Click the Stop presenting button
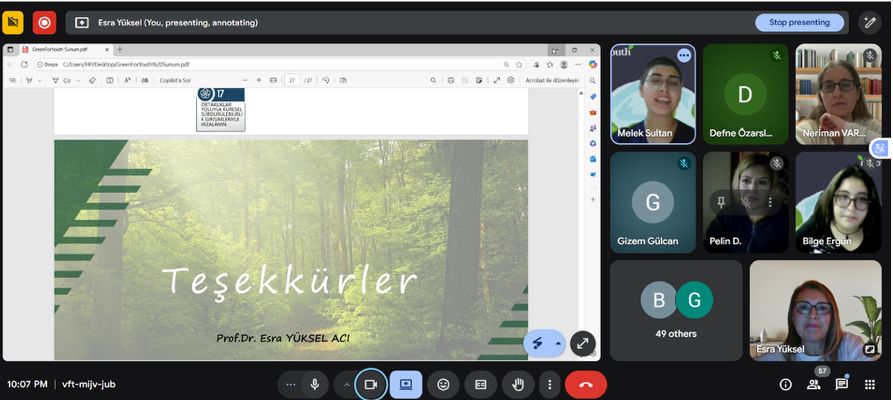Viewport: 893px width, 400px height. (799, 22)
